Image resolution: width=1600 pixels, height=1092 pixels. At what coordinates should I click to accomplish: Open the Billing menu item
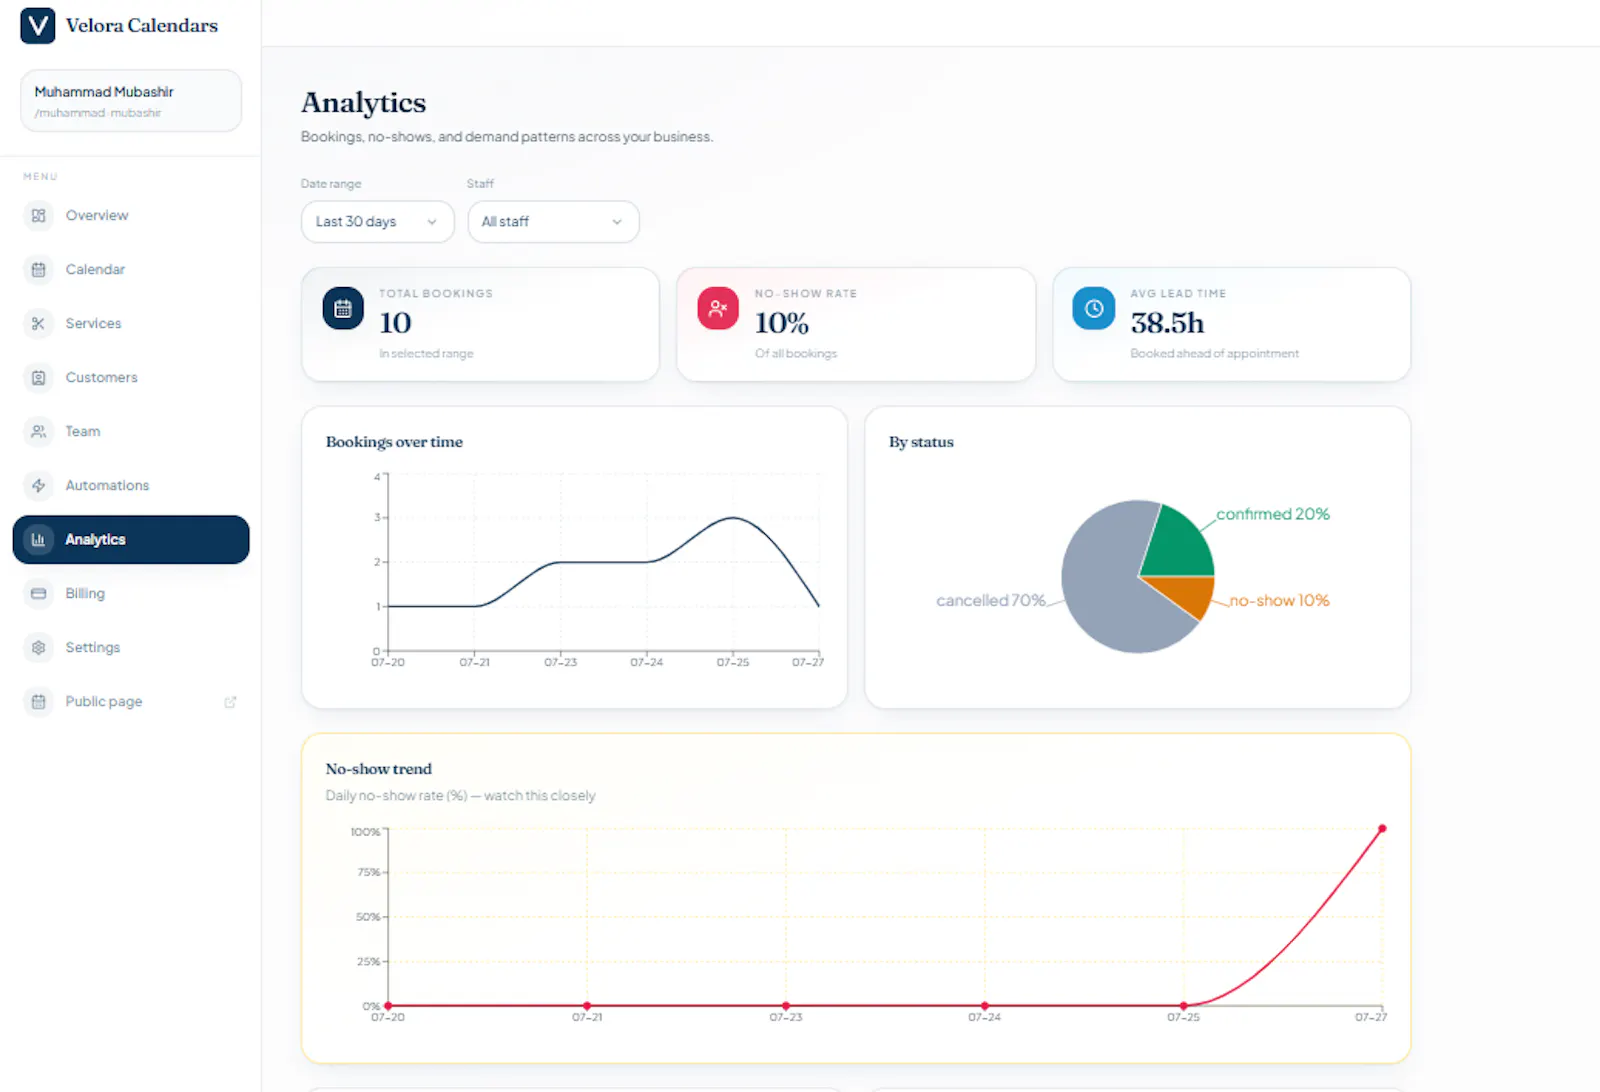click(131, 593)
